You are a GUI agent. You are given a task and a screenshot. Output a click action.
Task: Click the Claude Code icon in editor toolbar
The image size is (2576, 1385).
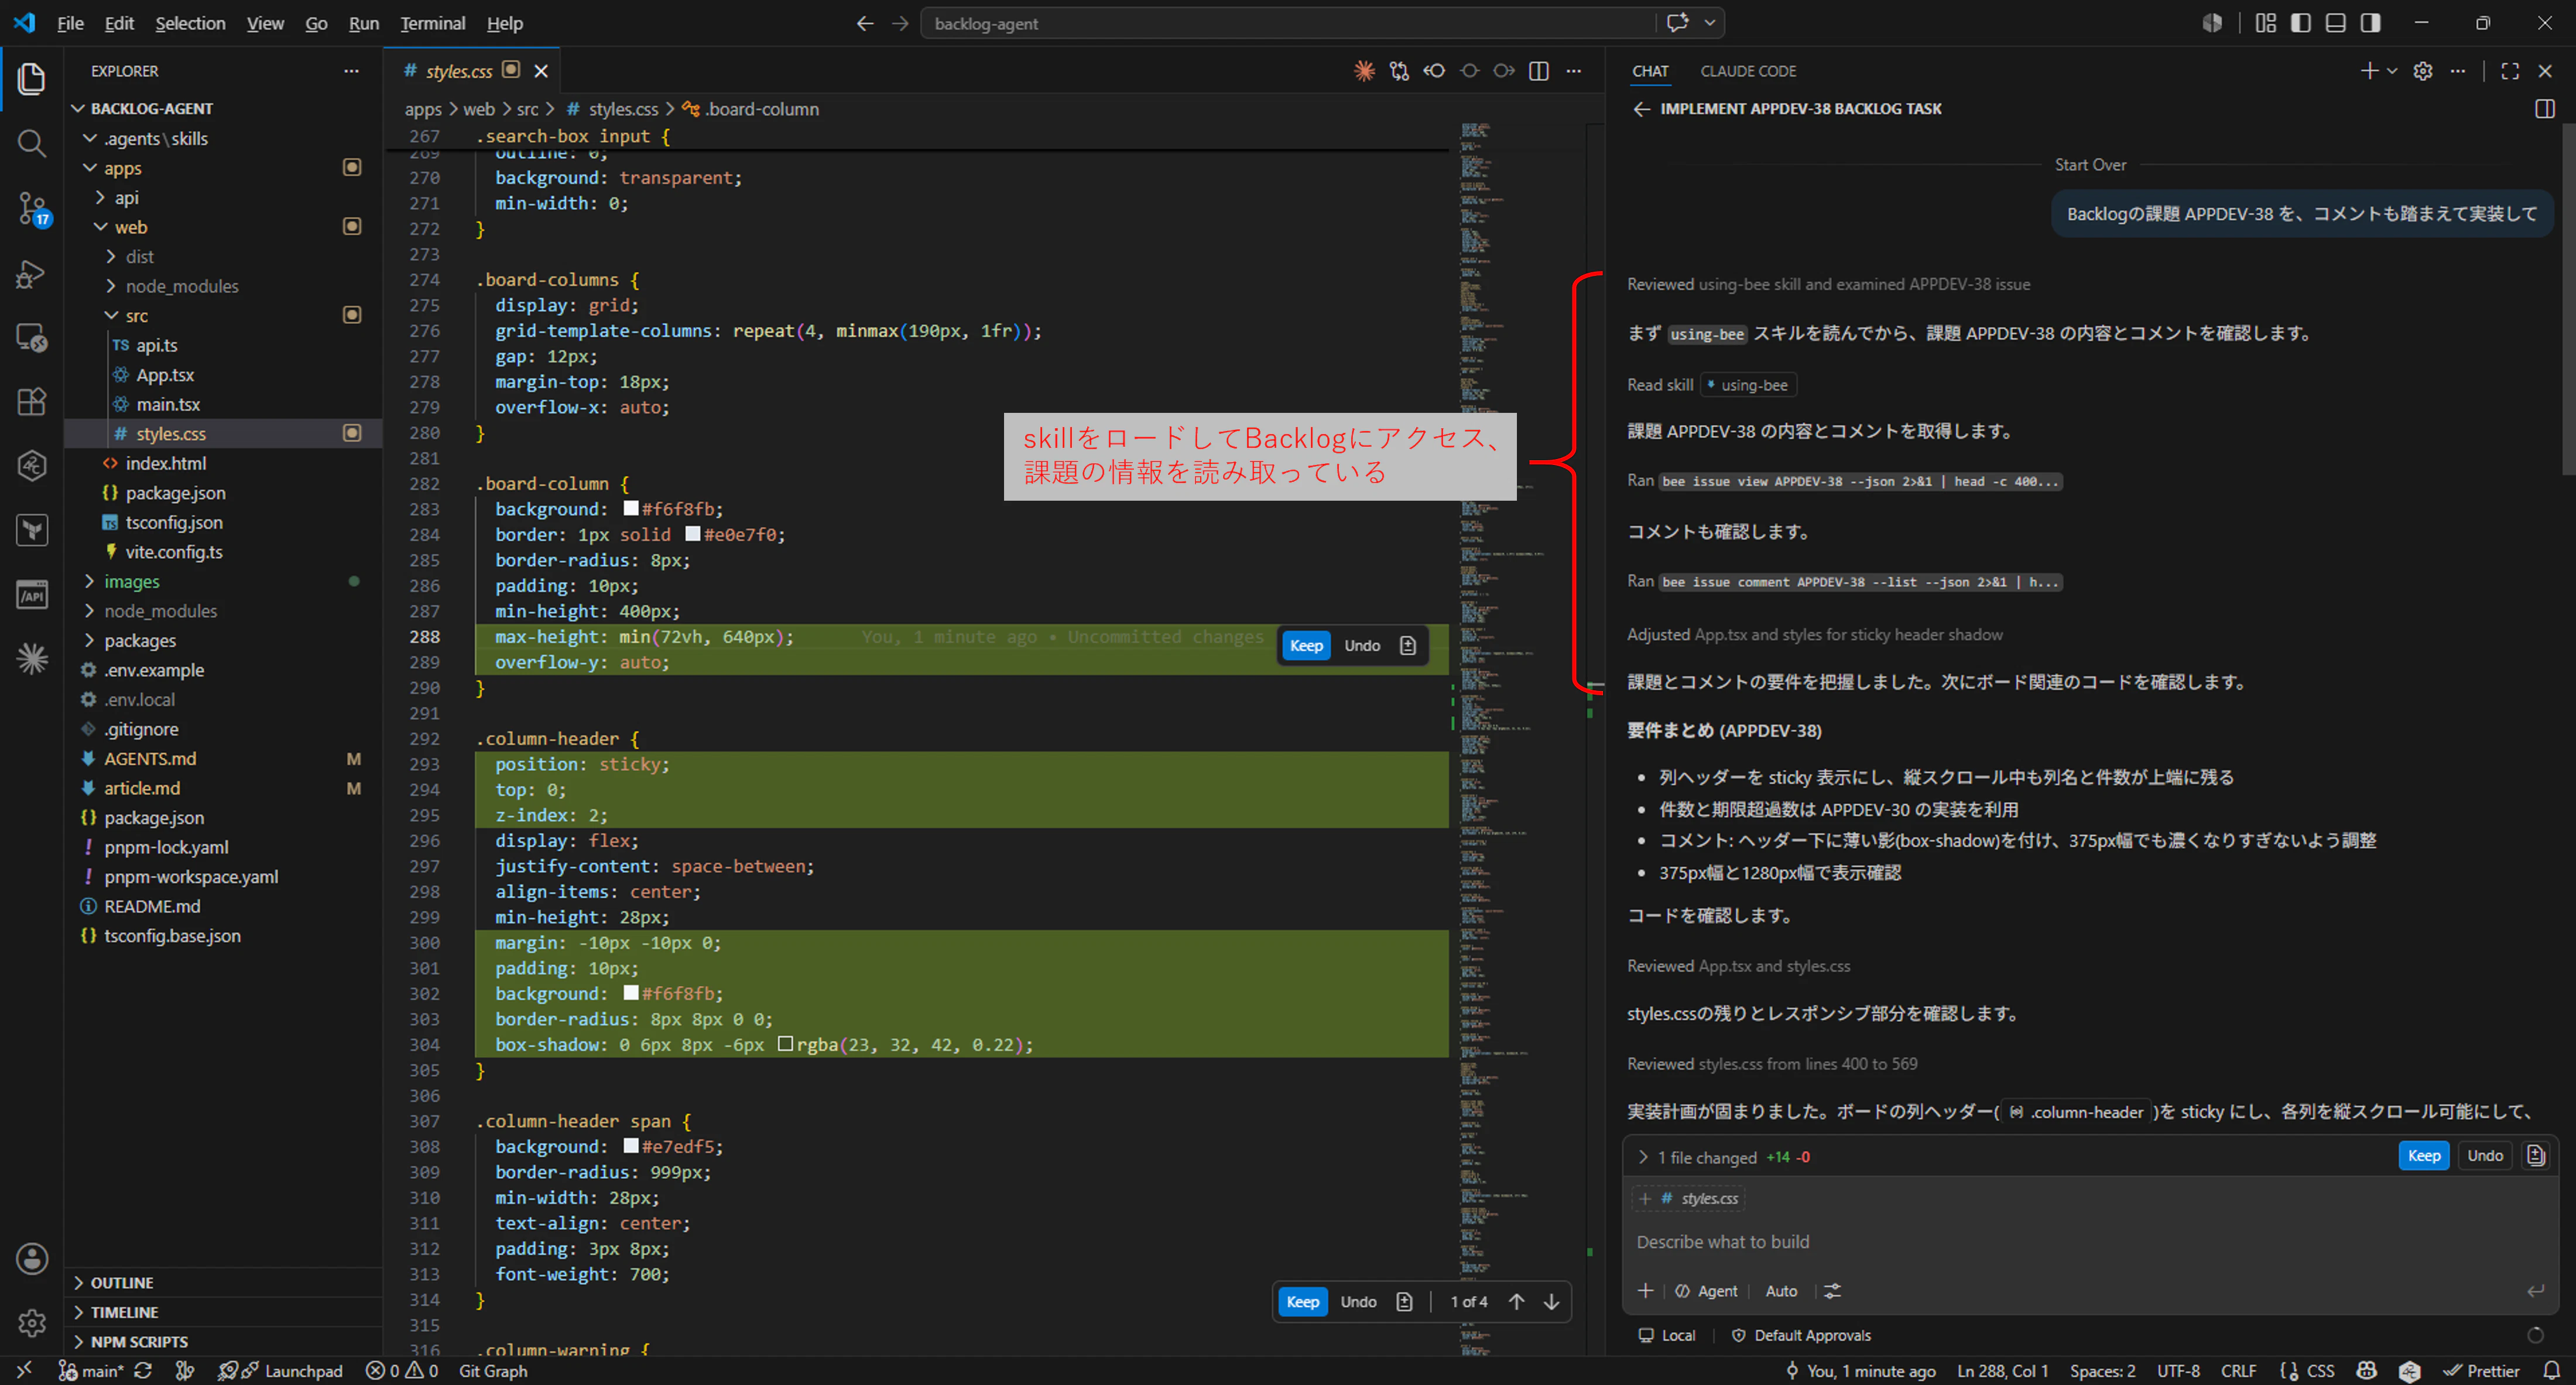[1364, 71]
